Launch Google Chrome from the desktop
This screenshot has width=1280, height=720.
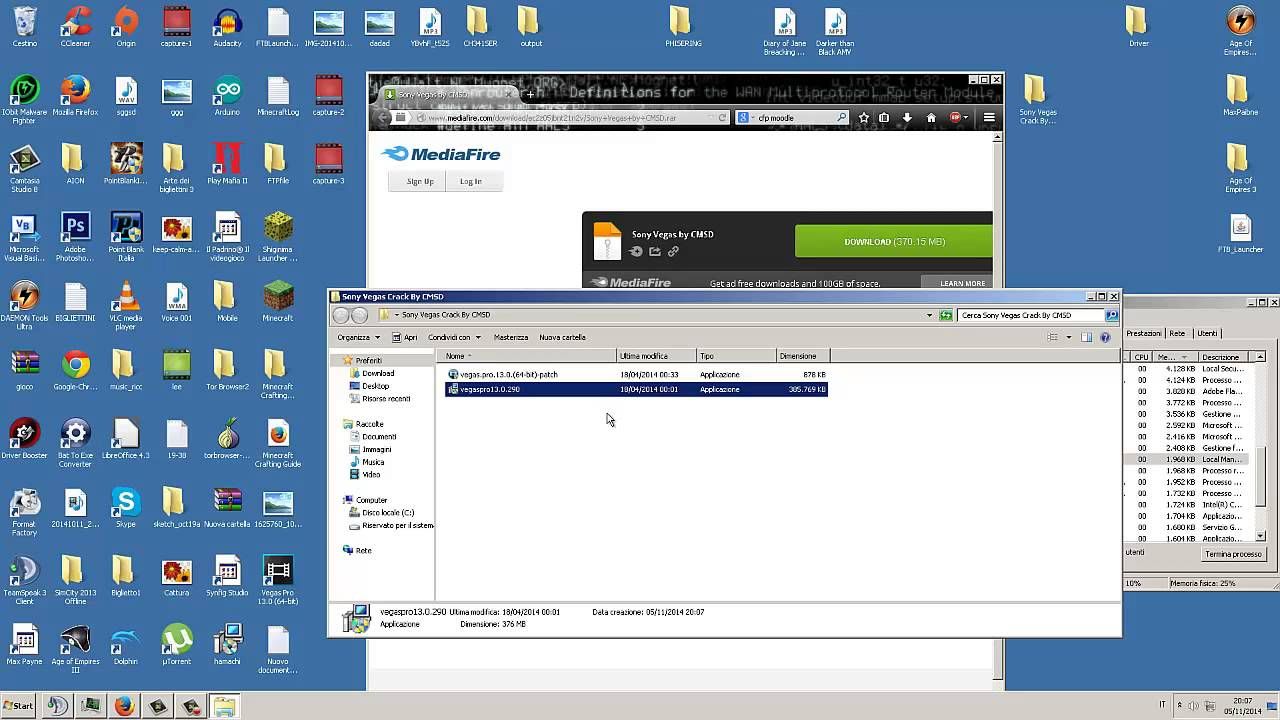(x=75, y=370)
